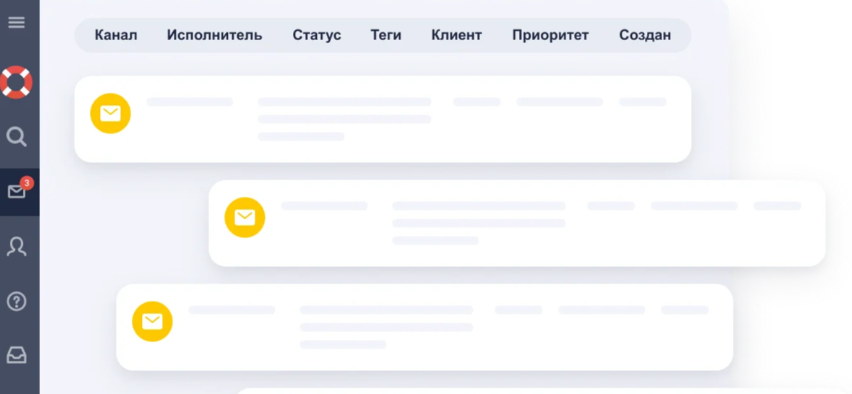Open the Теги filter
The width and height of the screenshot is (852, 394).
[386, 35]
